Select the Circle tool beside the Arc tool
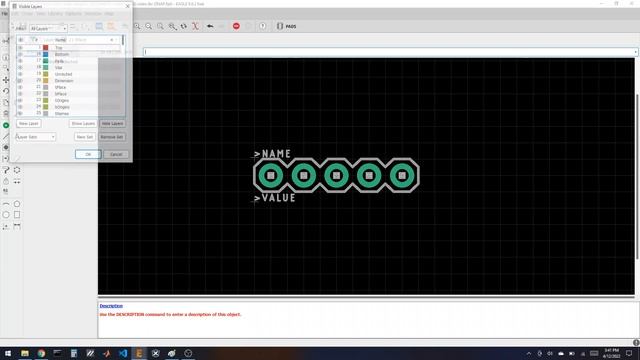 tap(17, 204)
